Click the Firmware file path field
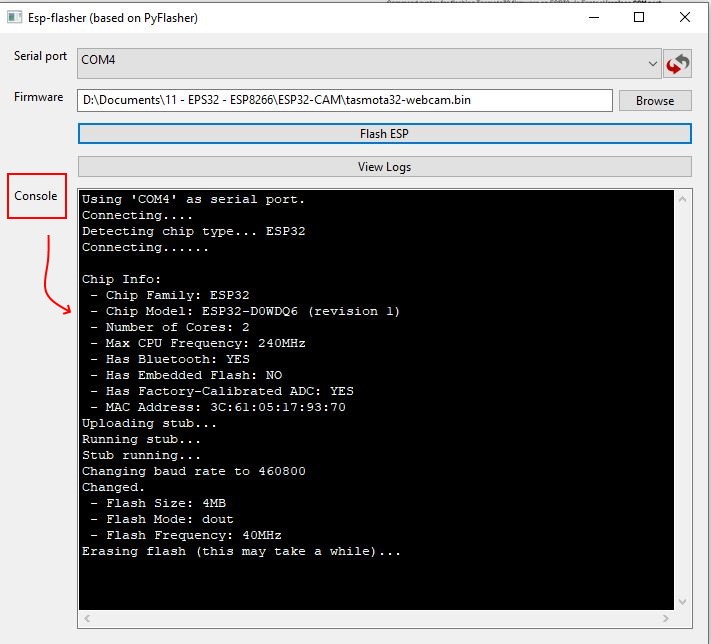 tap(345, 100)
